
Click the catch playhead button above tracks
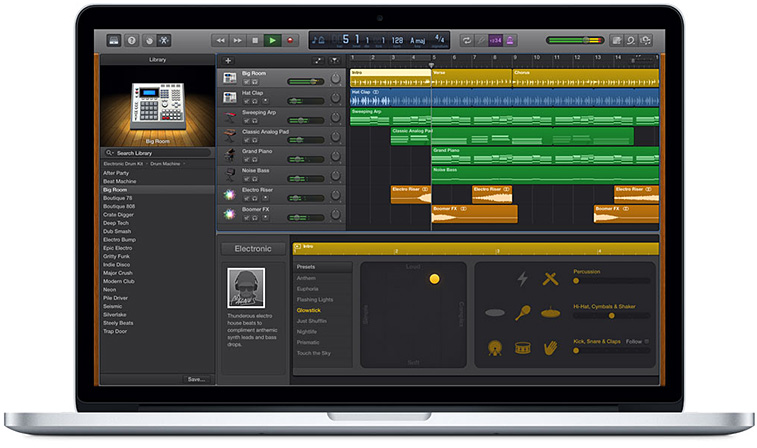[x=334, y=60]
